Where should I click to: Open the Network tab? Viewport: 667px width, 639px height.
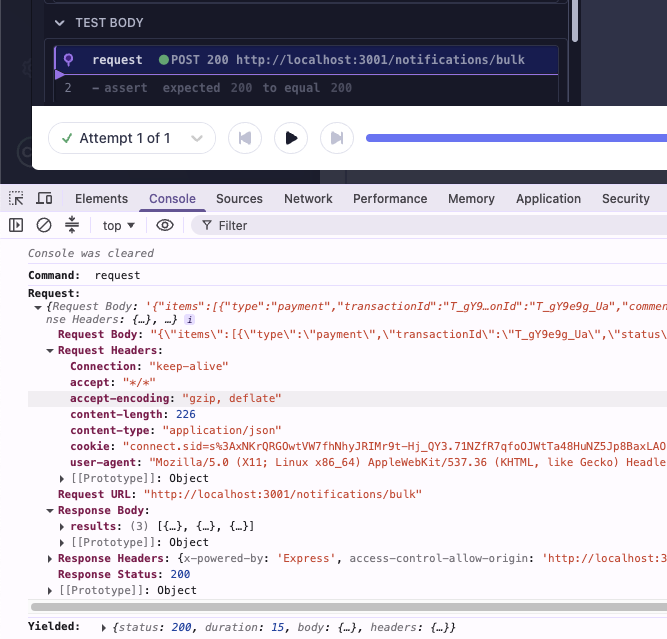tap(308, 199)
